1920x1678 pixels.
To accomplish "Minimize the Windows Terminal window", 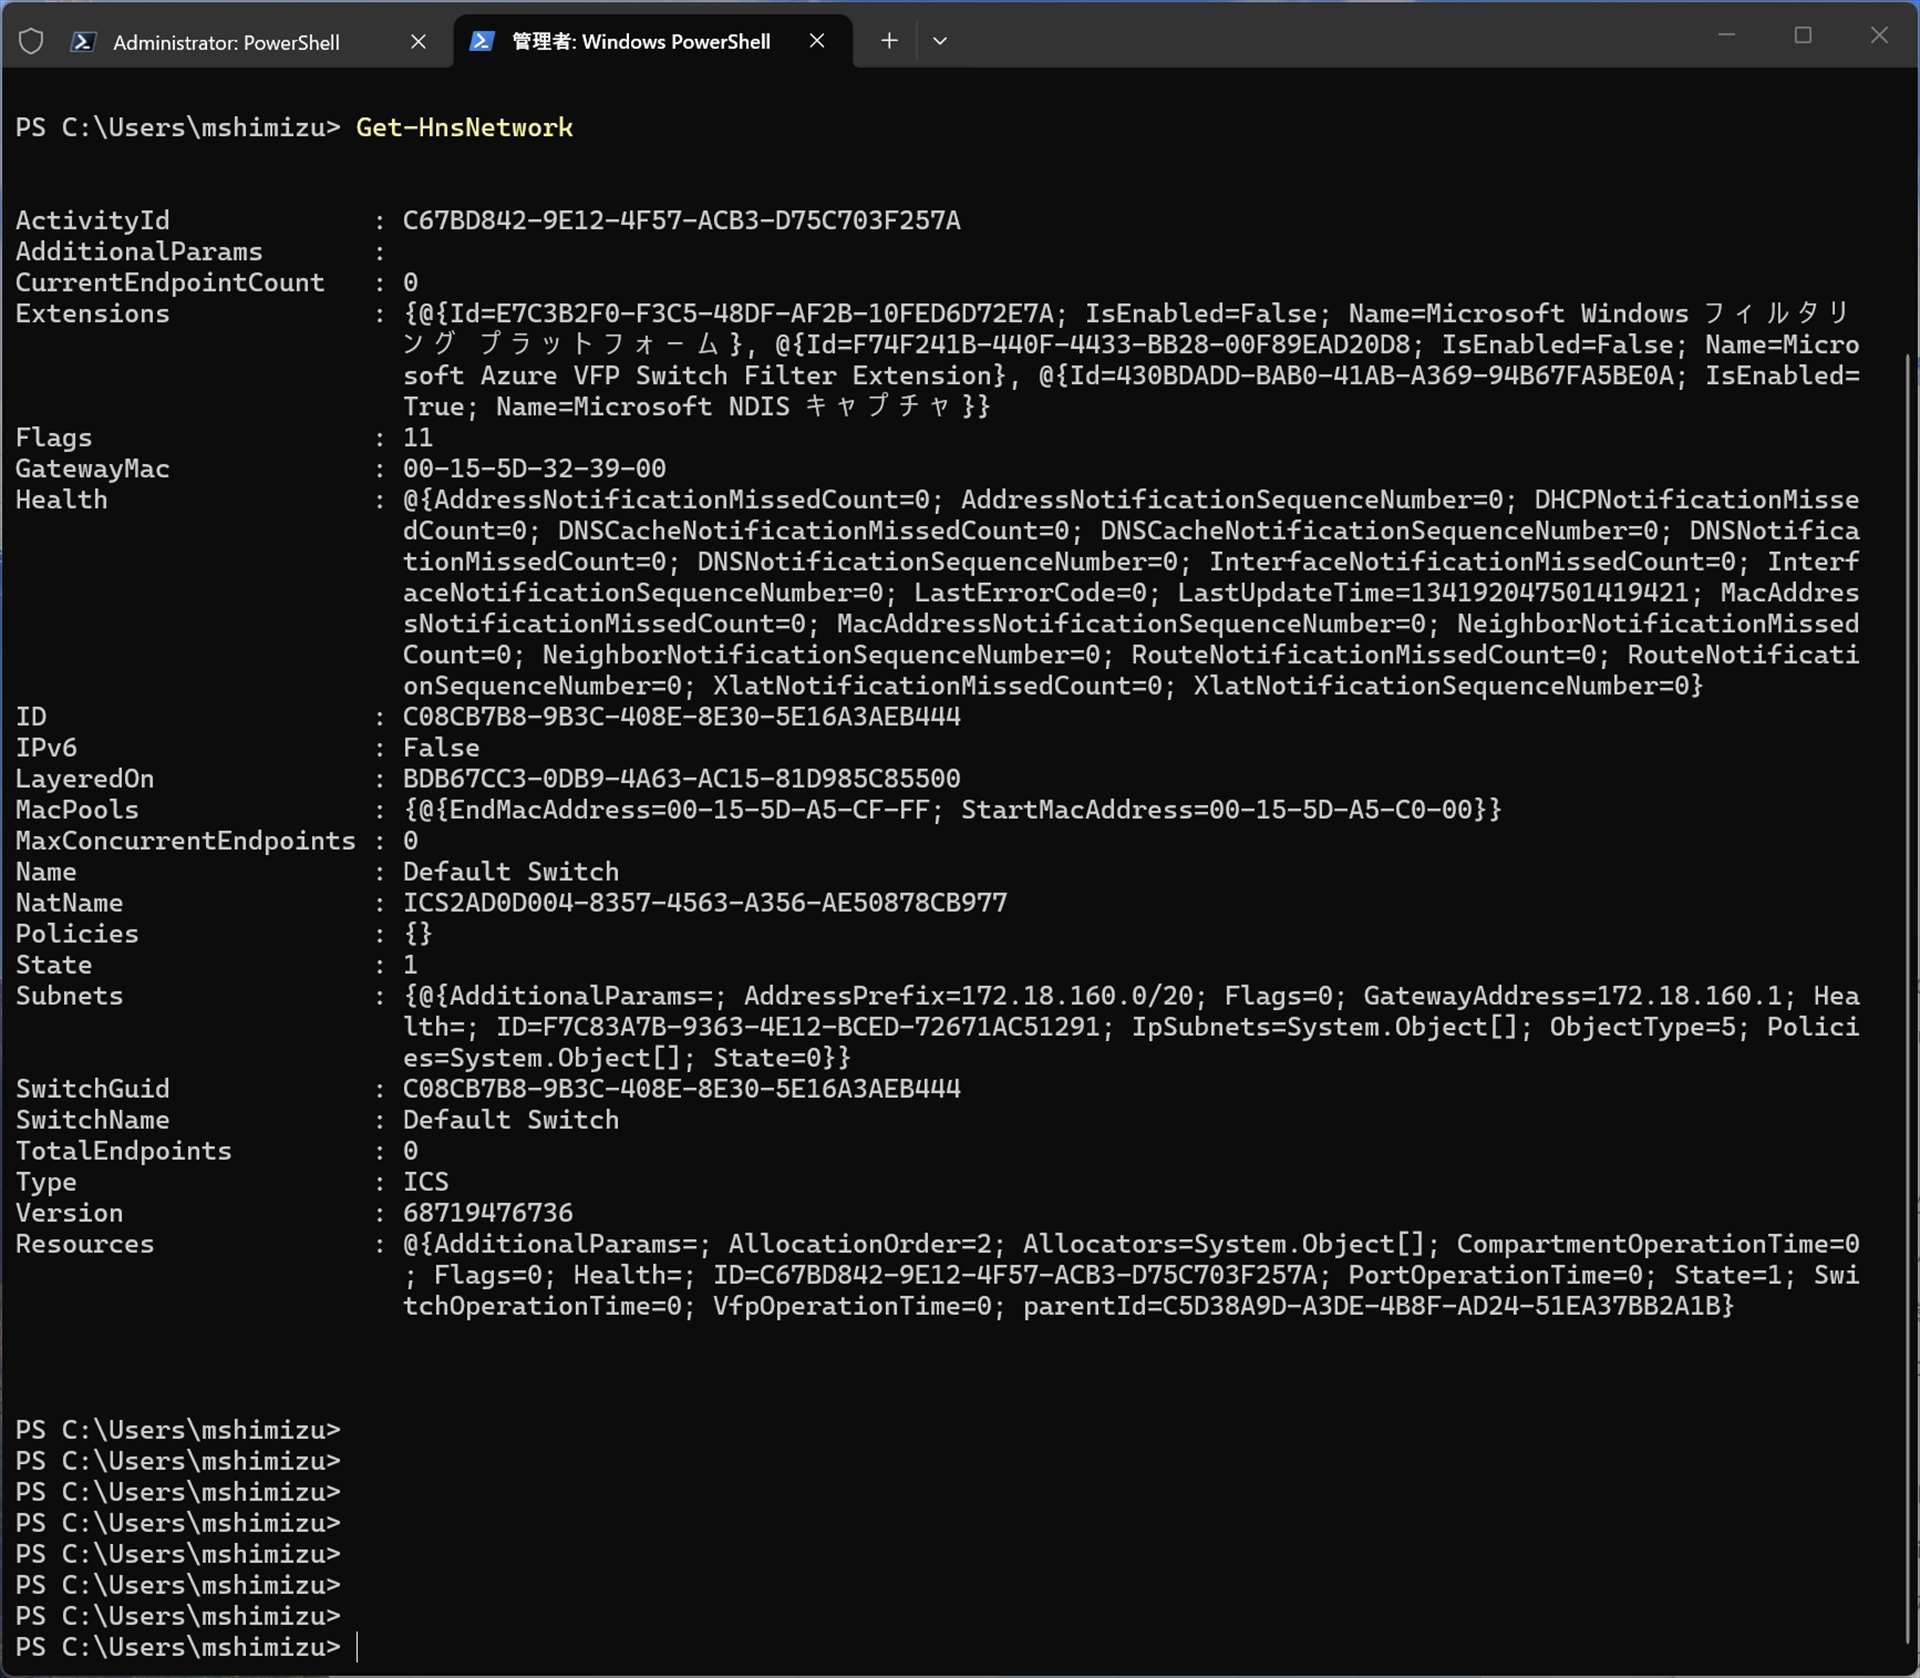I will [x=1726, y=36].
